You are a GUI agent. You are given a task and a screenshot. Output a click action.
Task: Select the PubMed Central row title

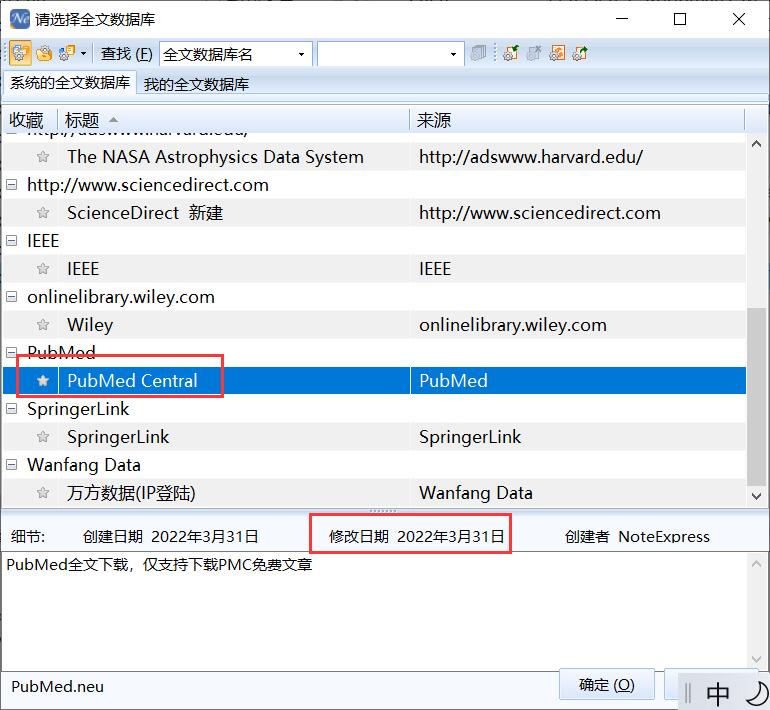pyautogui.click(x=132, y=381)
